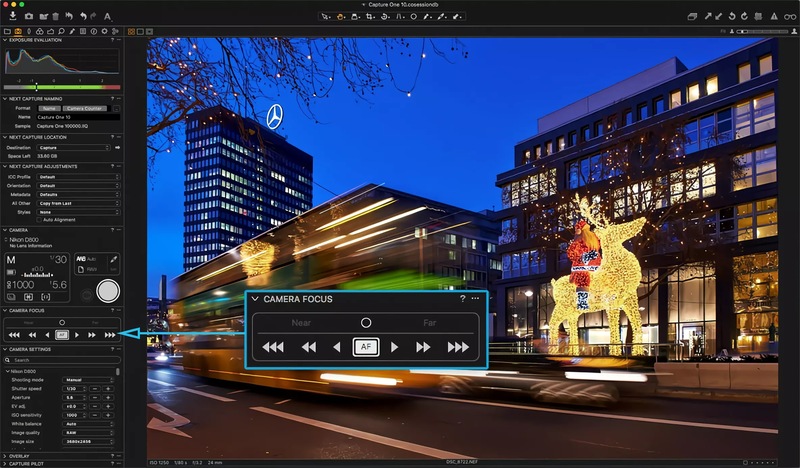The width and height of the screenshot is (800, 468).
Task: Select the Pan hand cursor tool
Action: [340, 16]
